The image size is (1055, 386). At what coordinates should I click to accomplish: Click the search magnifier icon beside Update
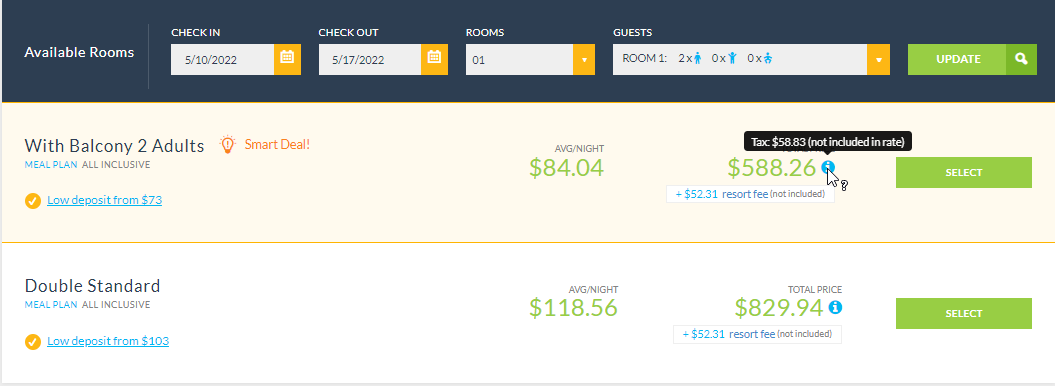click(x=1021, y=59)
